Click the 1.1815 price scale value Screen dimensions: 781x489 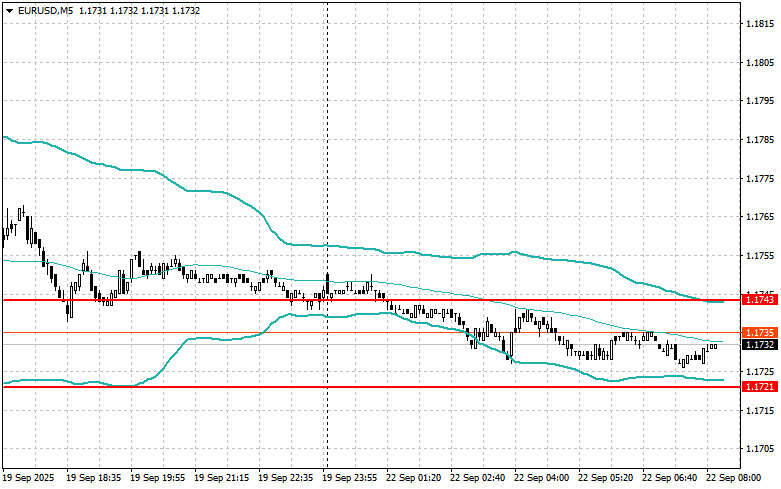(760, 24)
